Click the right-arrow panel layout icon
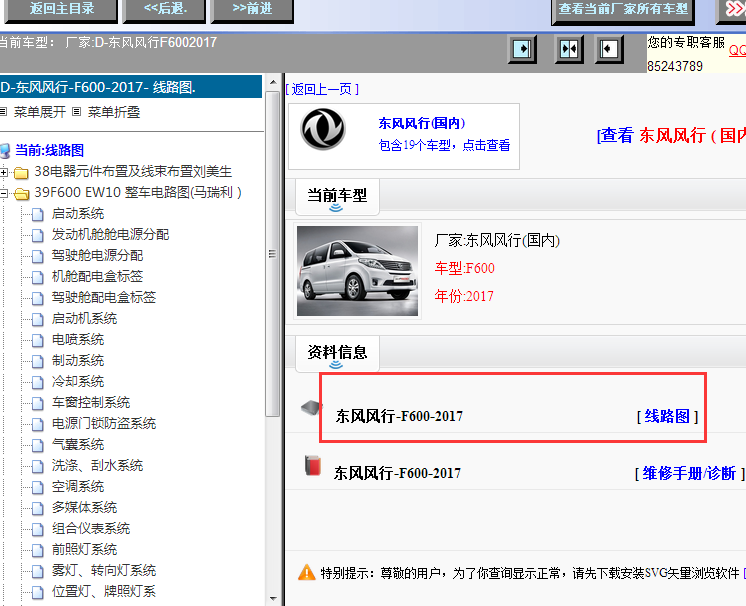Image resolution: width=746 pixels, height=606 pixels. pos(522,49)
